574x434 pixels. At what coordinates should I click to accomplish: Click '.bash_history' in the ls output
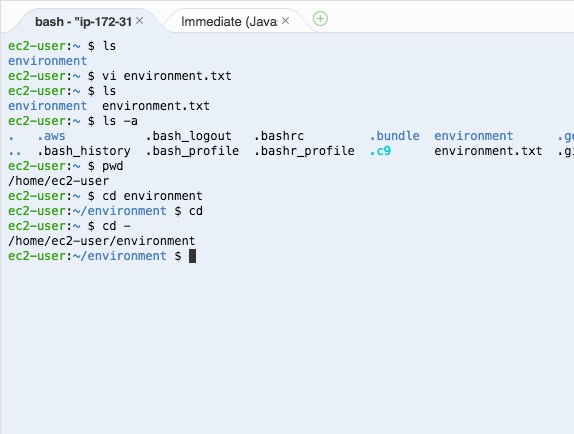pyautogui.click(x=84, y=151)
